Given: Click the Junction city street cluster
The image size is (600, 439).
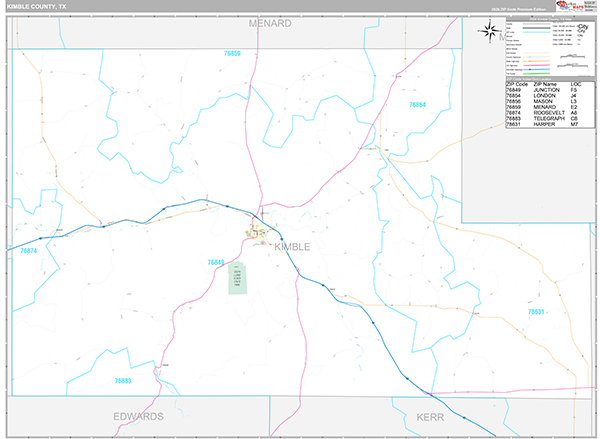Looking at the screenshot, I should click(x=255, y=234).
